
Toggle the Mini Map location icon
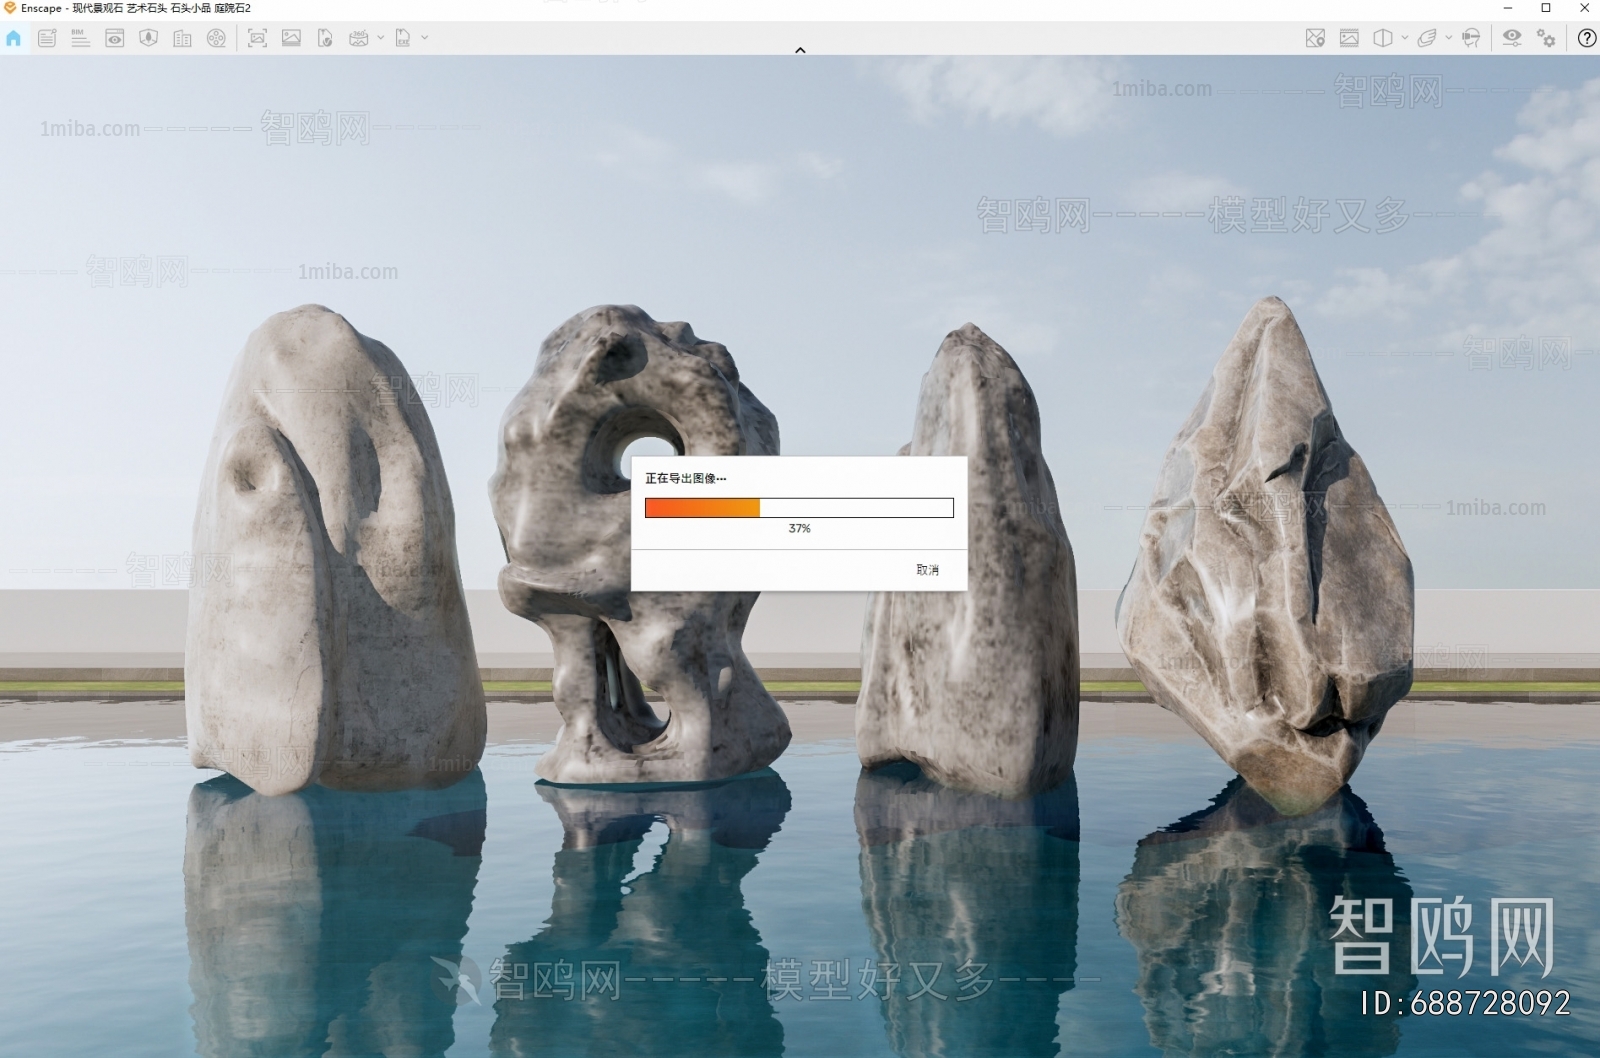[1315, 38]
